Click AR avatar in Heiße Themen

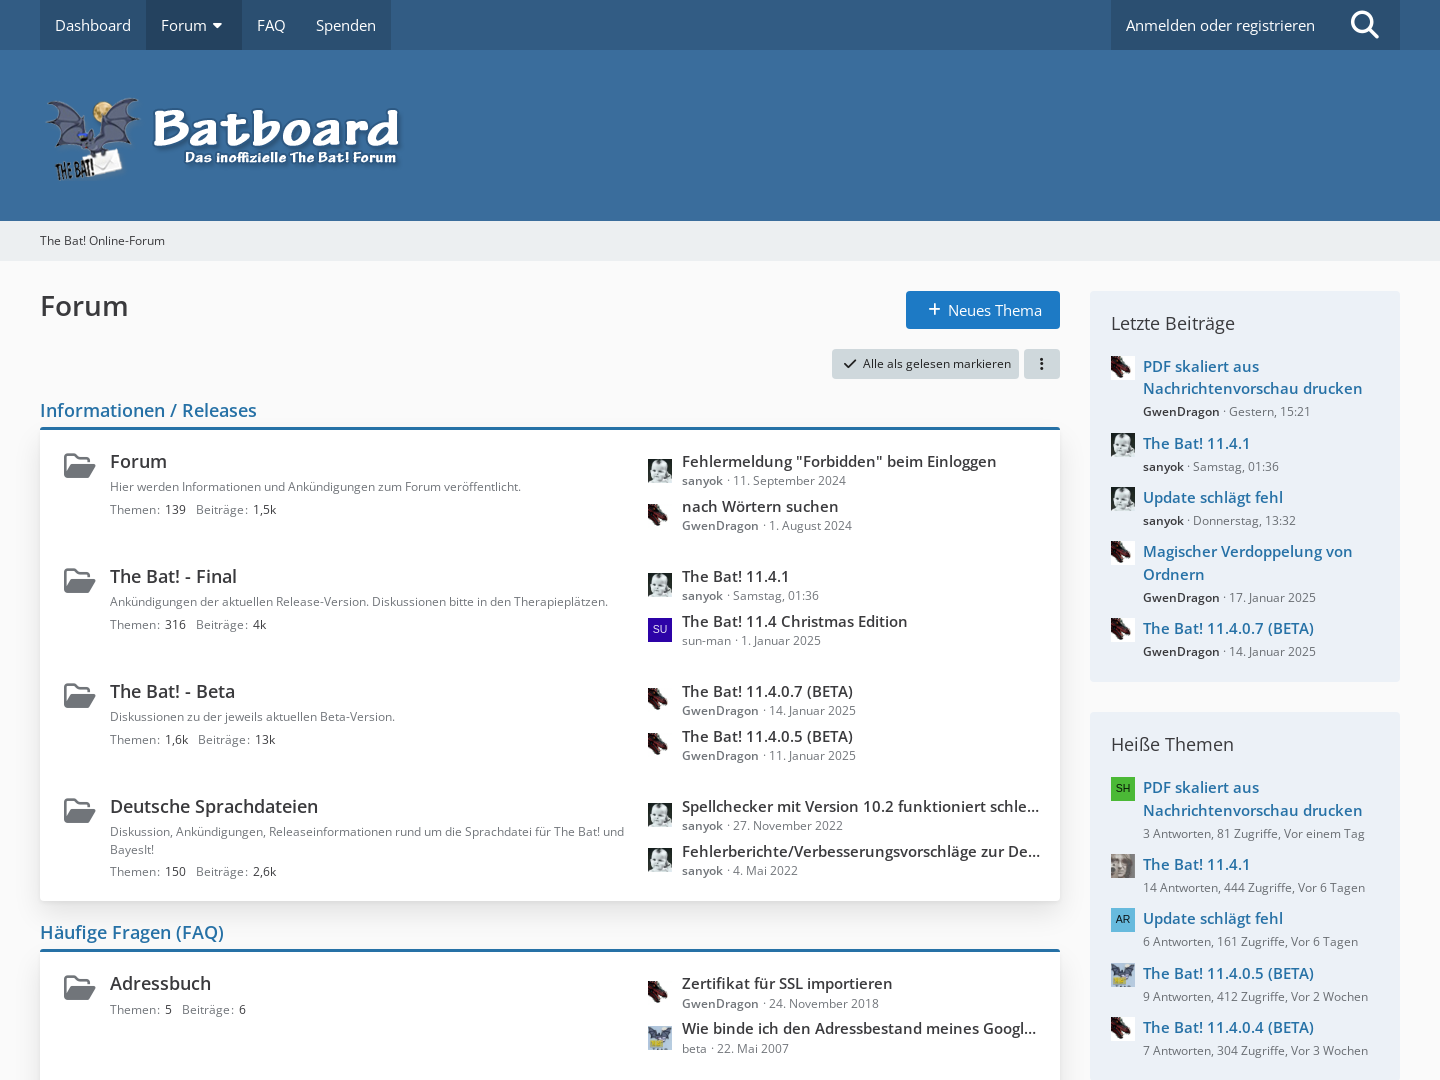point(1123,920)
